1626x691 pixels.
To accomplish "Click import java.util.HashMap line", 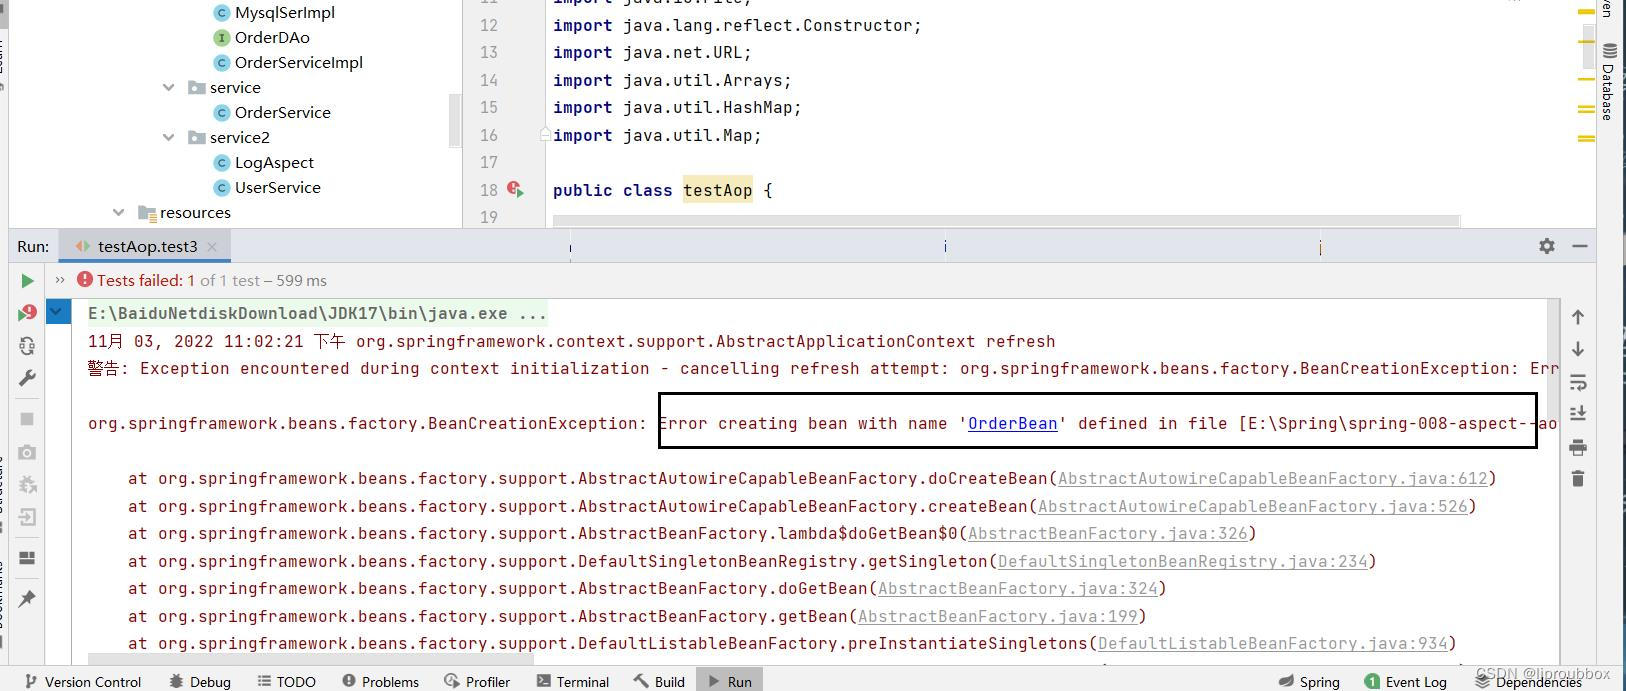I will (x=677, y=107).
